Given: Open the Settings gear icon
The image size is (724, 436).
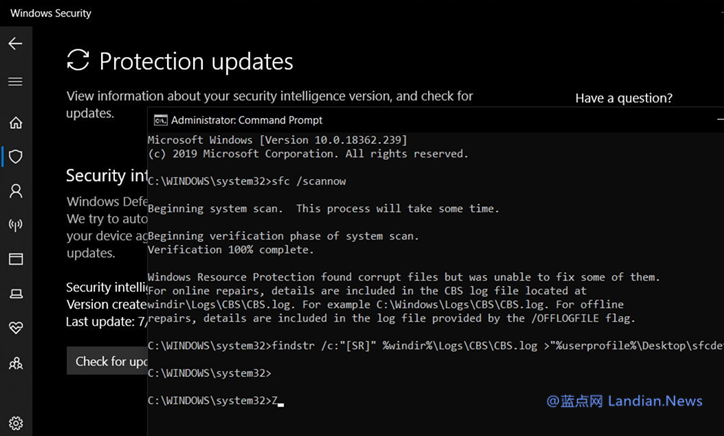Looking at the screenshot, I should tap(15, 423).
